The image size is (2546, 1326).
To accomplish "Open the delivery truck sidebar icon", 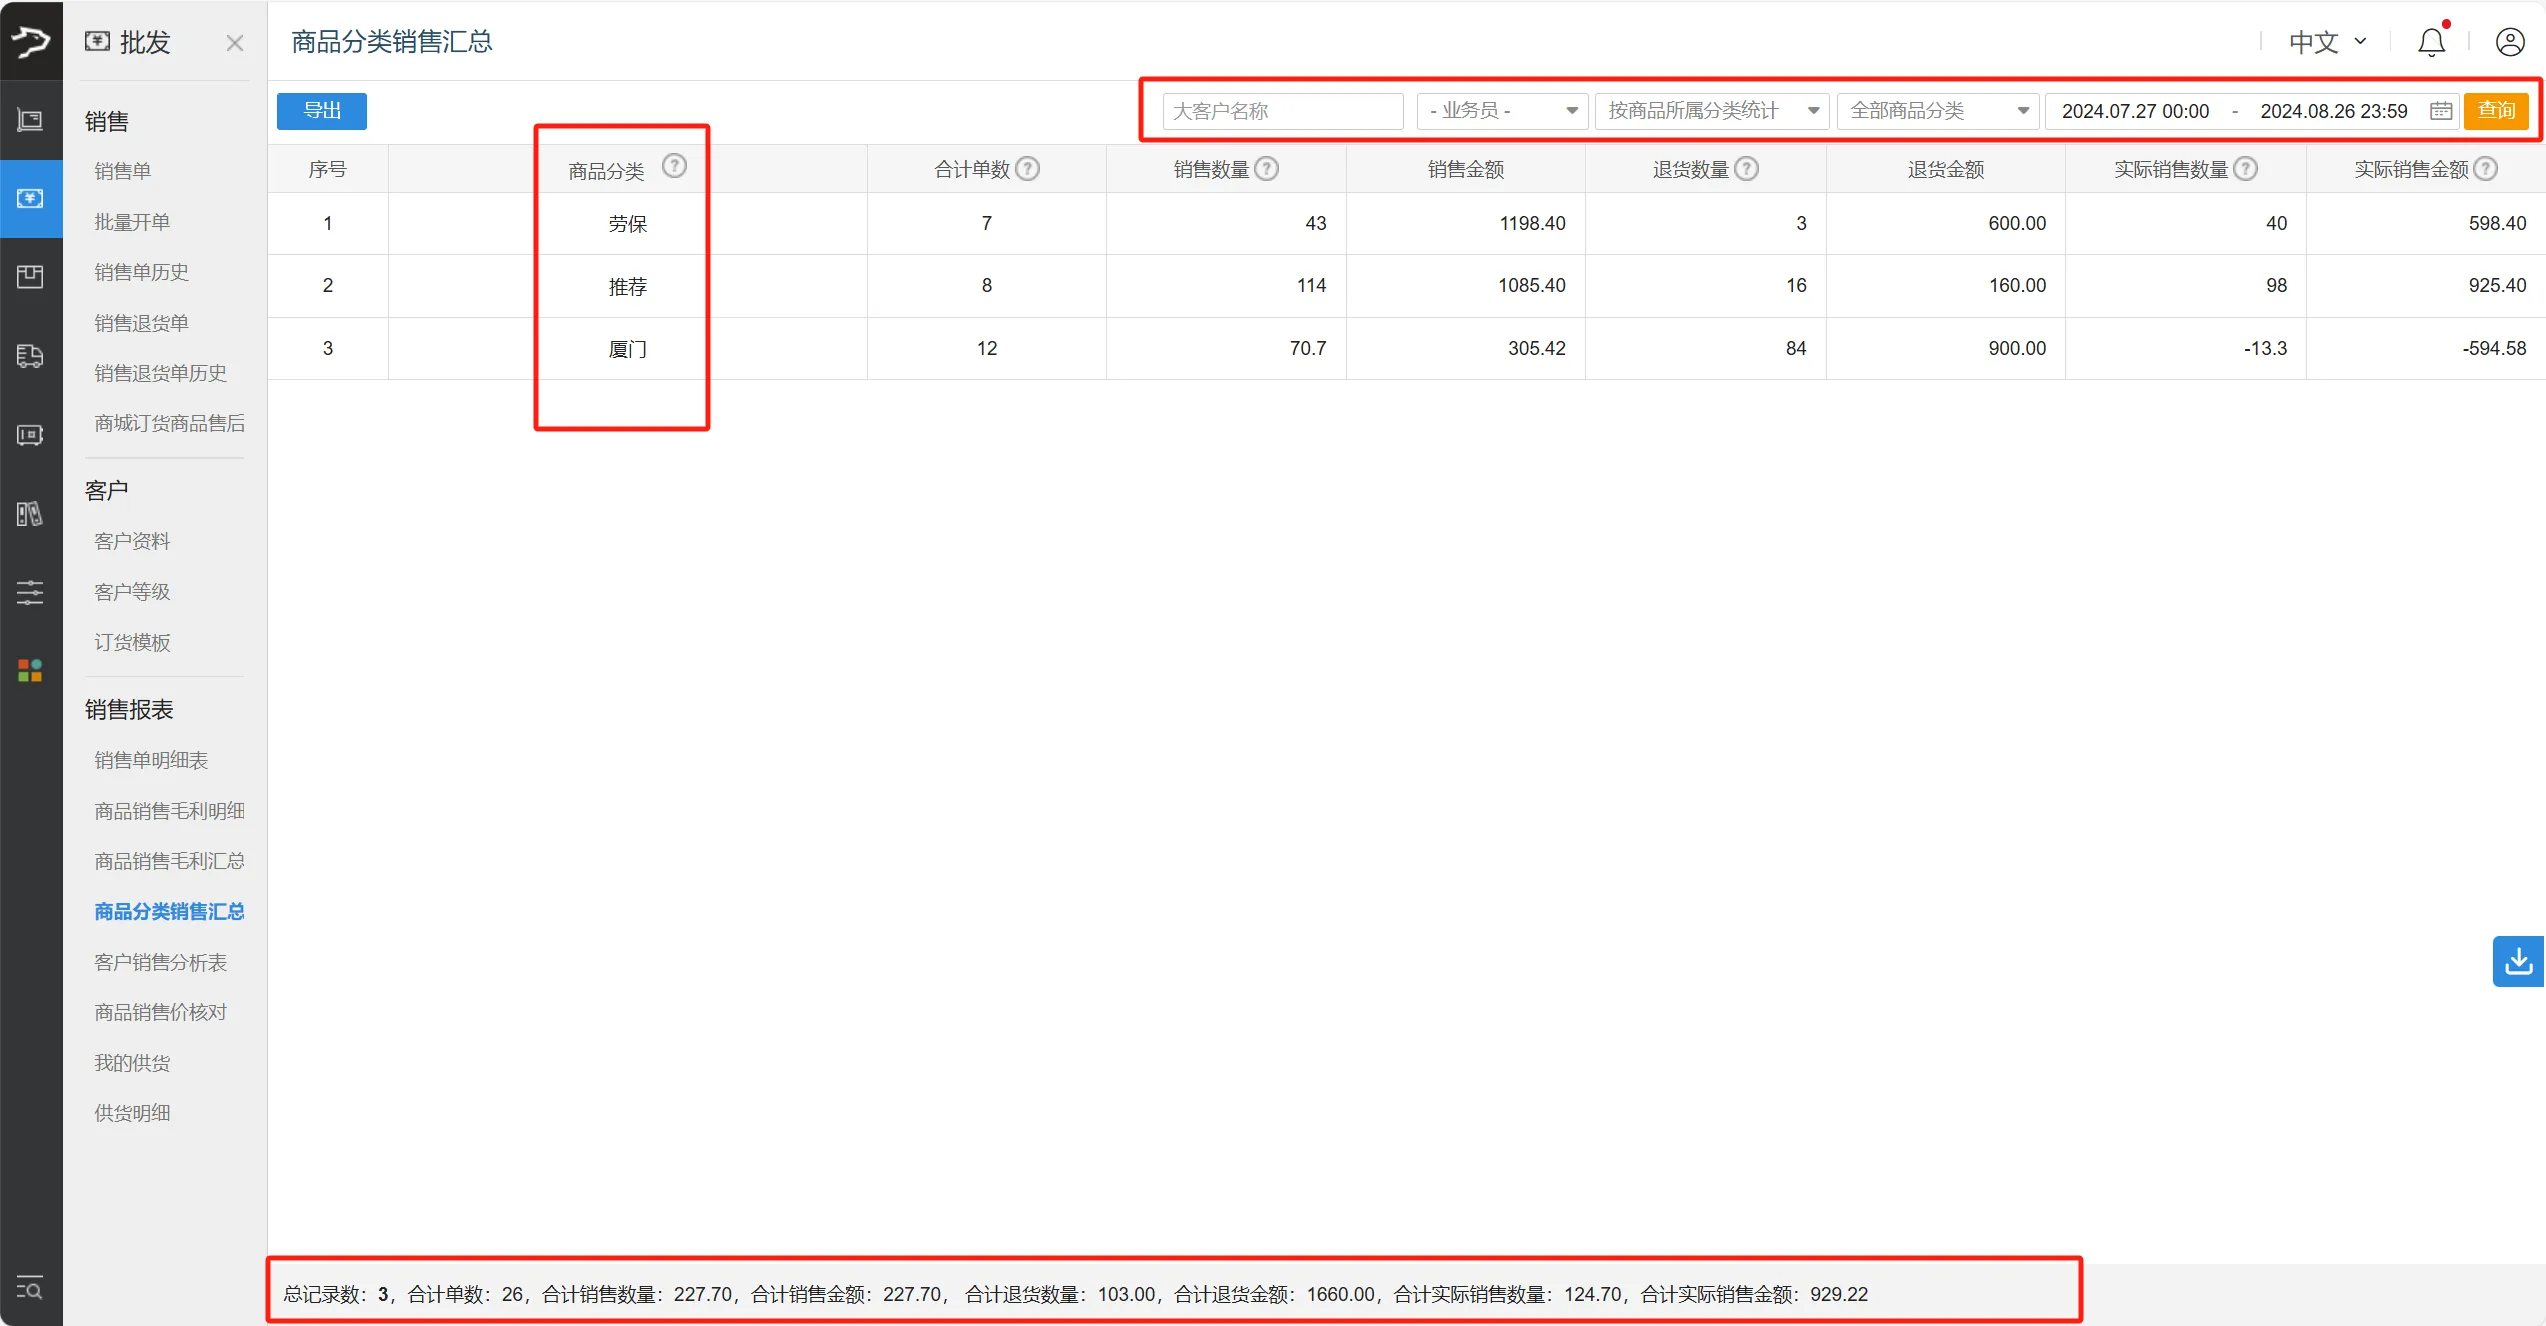I will click(30, 356).
